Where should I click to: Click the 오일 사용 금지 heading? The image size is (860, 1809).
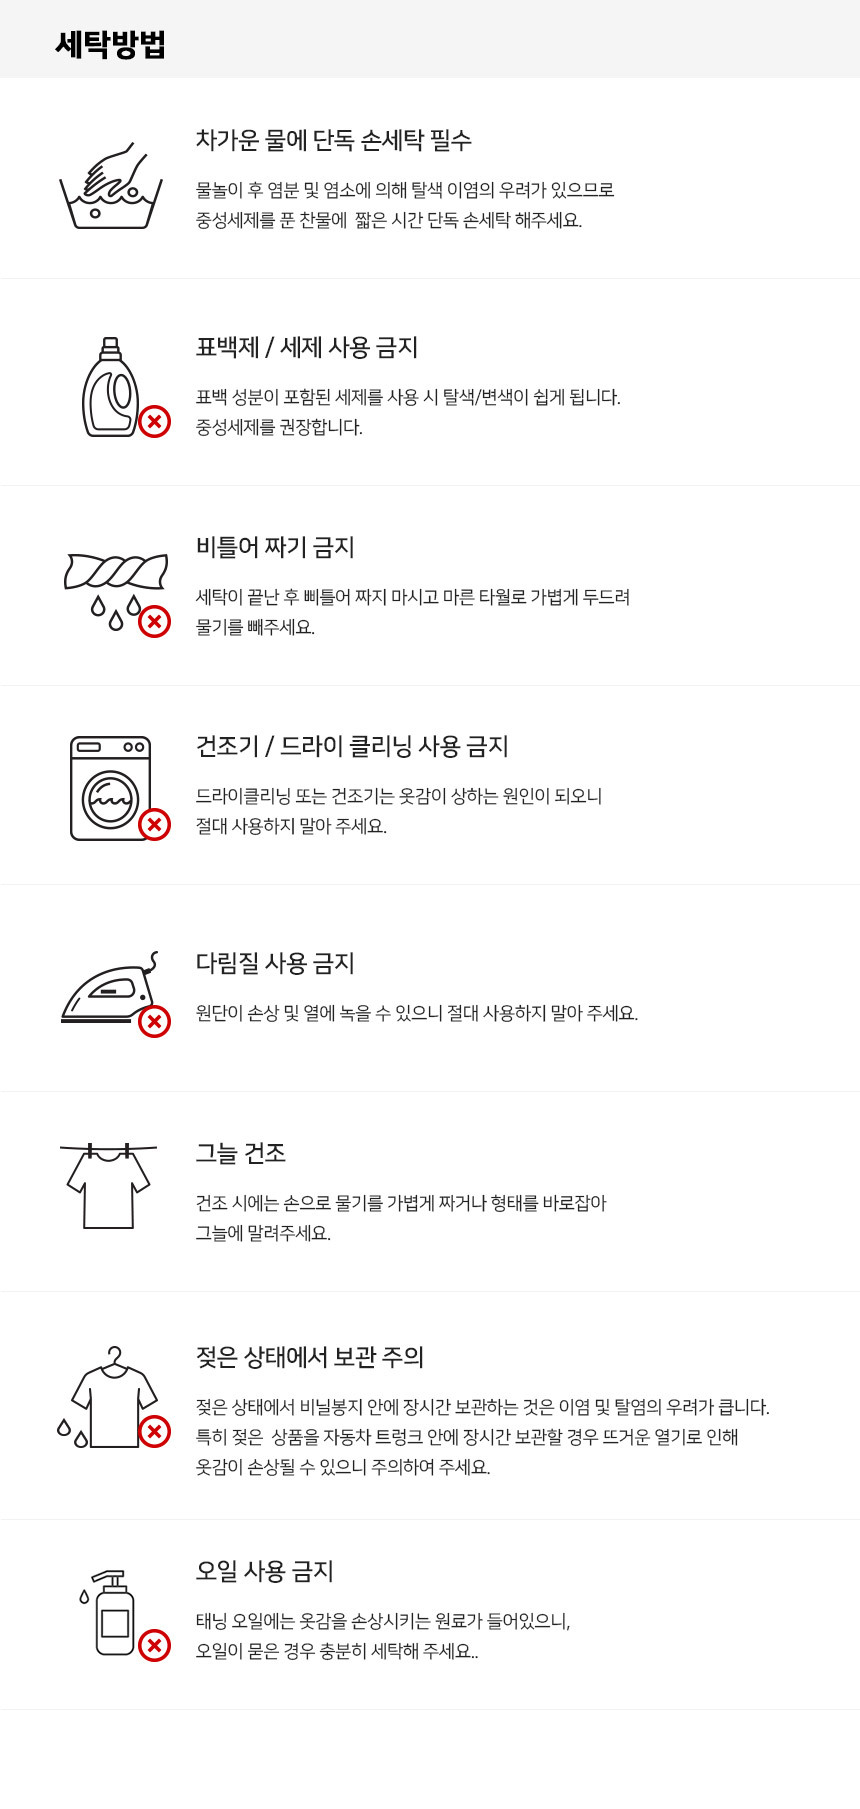click(x=264, y=1571)
